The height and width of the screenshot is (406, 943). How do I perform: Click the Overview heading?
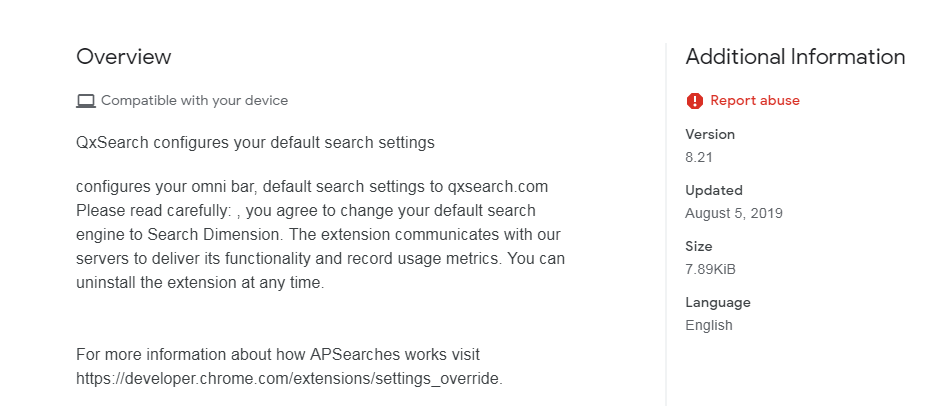click(x=123, y=57)
